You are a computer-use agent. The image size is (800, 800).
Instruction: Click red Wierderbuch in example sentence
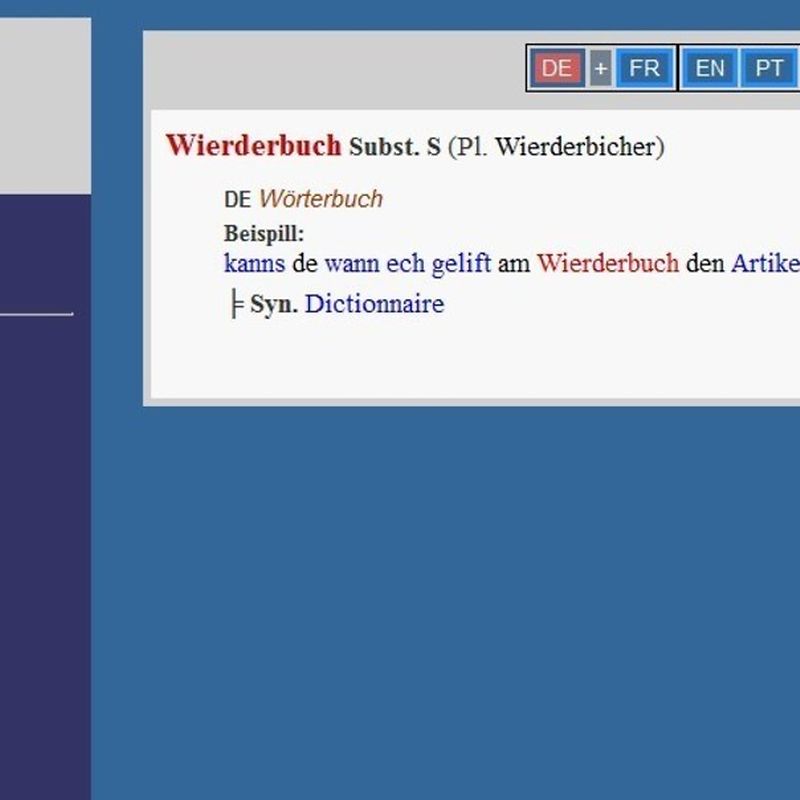tap(608, 263)
